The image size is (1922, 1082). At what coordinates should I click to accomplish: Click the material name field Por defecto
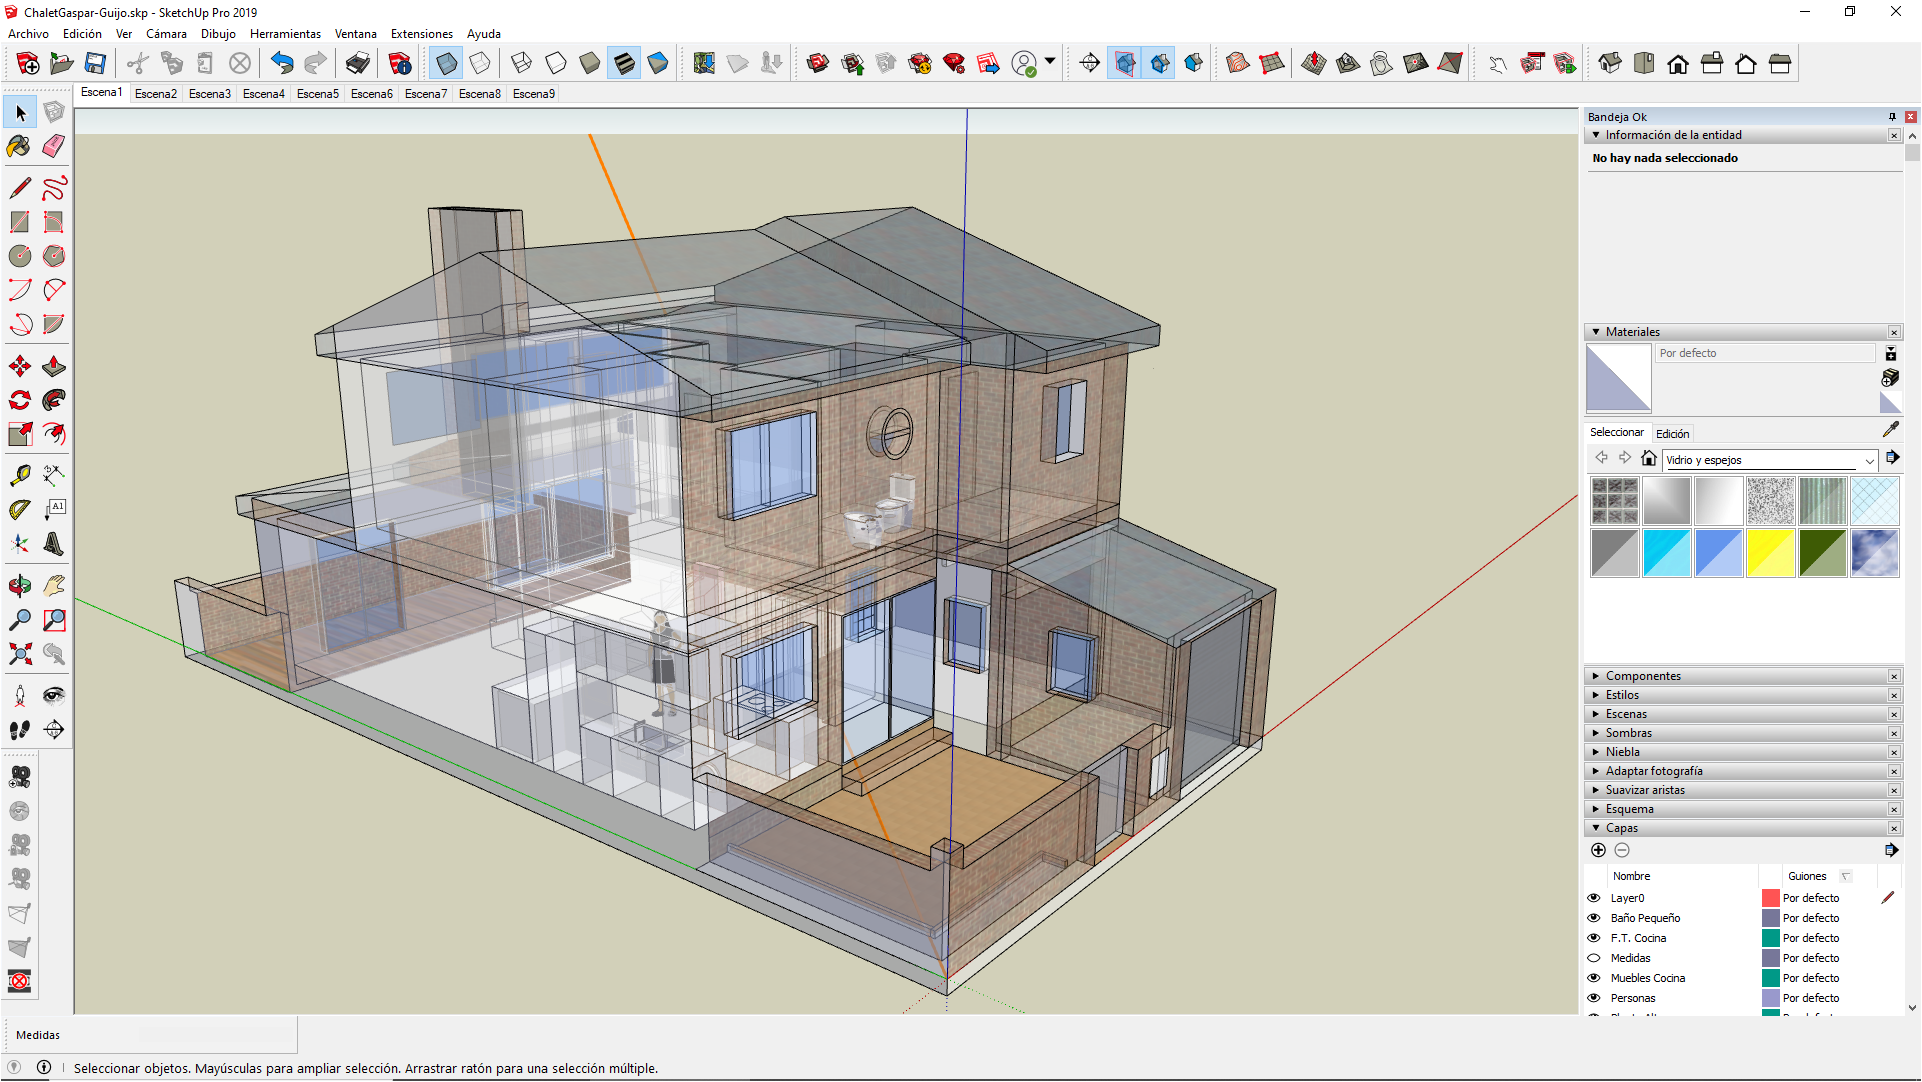coord(1765,353)
